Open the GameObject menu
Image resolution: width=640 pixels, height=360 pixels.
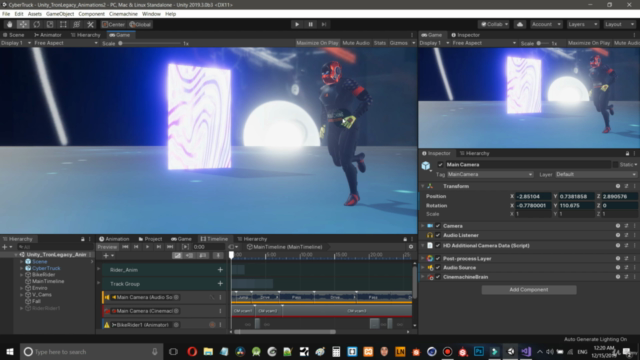pos(60,14)
